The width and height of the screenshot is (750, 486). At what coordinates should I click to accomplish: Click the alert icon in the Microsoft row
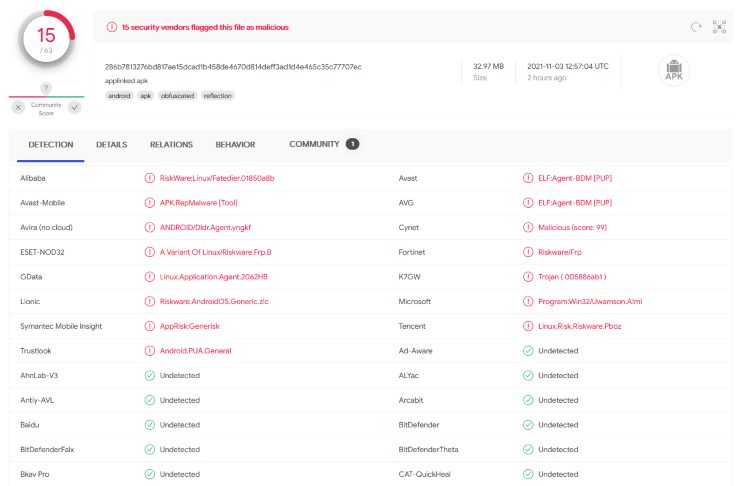(528, 301)
